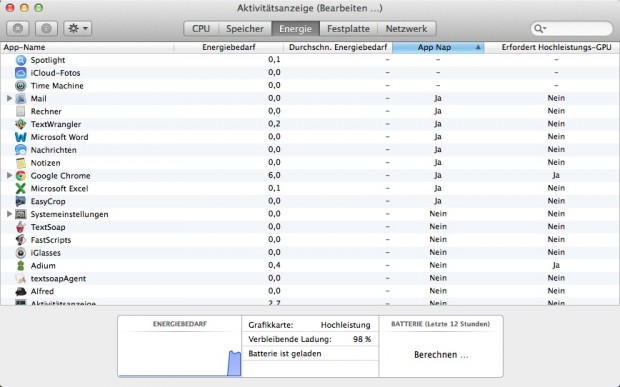Select the TextWrangler row name
Viewport: 620px width, 387px height.
pos(56,124)
